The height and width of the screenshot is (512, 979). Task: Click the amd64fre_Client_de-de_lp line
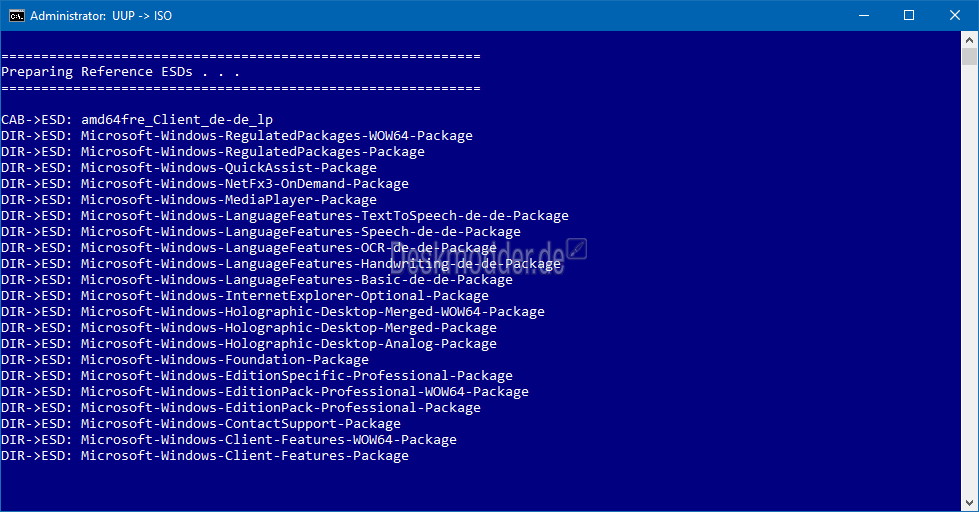[x=137, y=119]
